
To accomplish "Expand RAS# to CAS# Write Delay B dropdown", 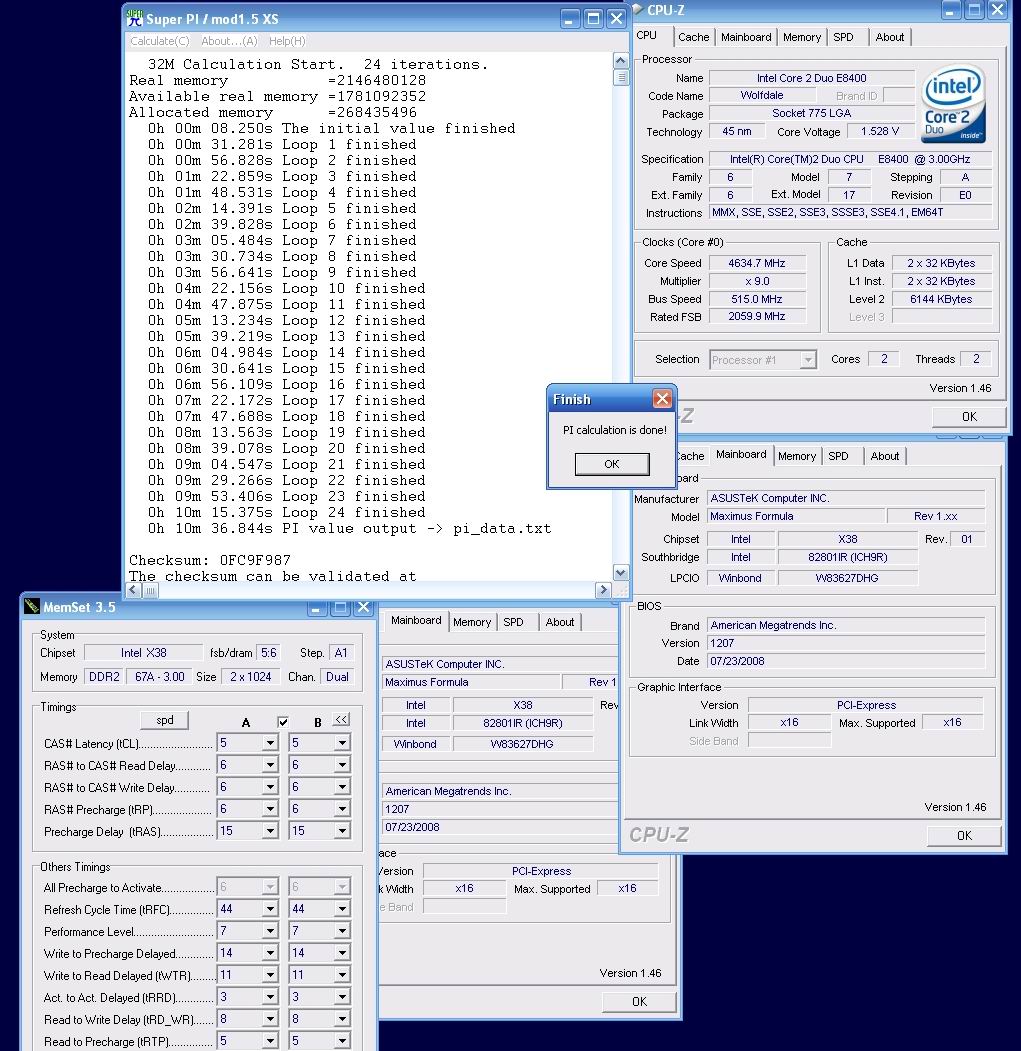I will click(342, 787).
